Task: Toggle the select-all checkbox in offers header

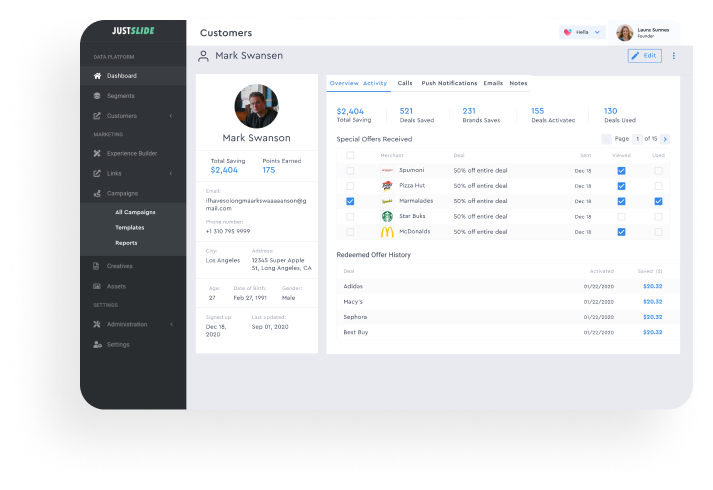Action: click(350, 155)
